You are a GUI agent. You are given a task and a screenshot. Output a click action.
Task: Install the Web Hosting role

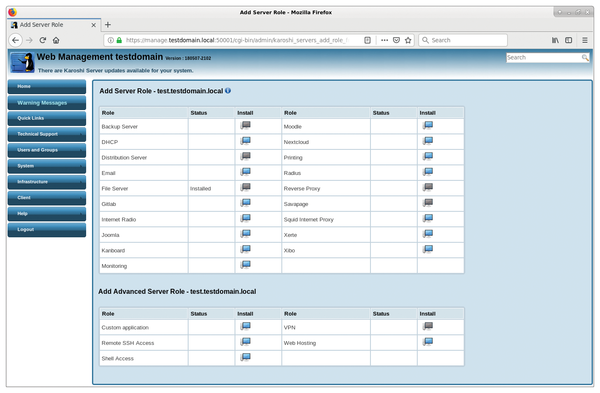pyautogui.click(x=428, y=342)
